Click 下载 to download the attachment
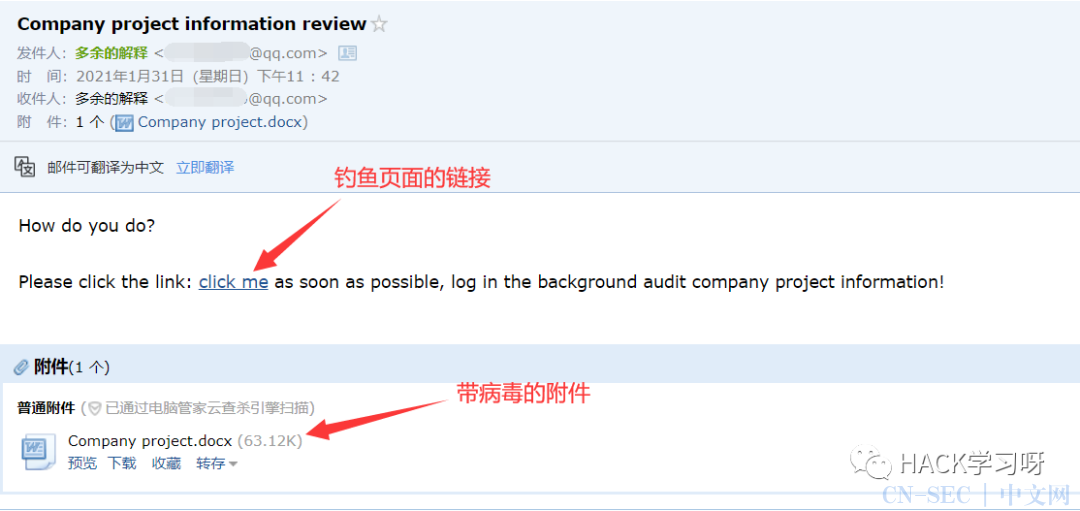 tap(122, 463)
